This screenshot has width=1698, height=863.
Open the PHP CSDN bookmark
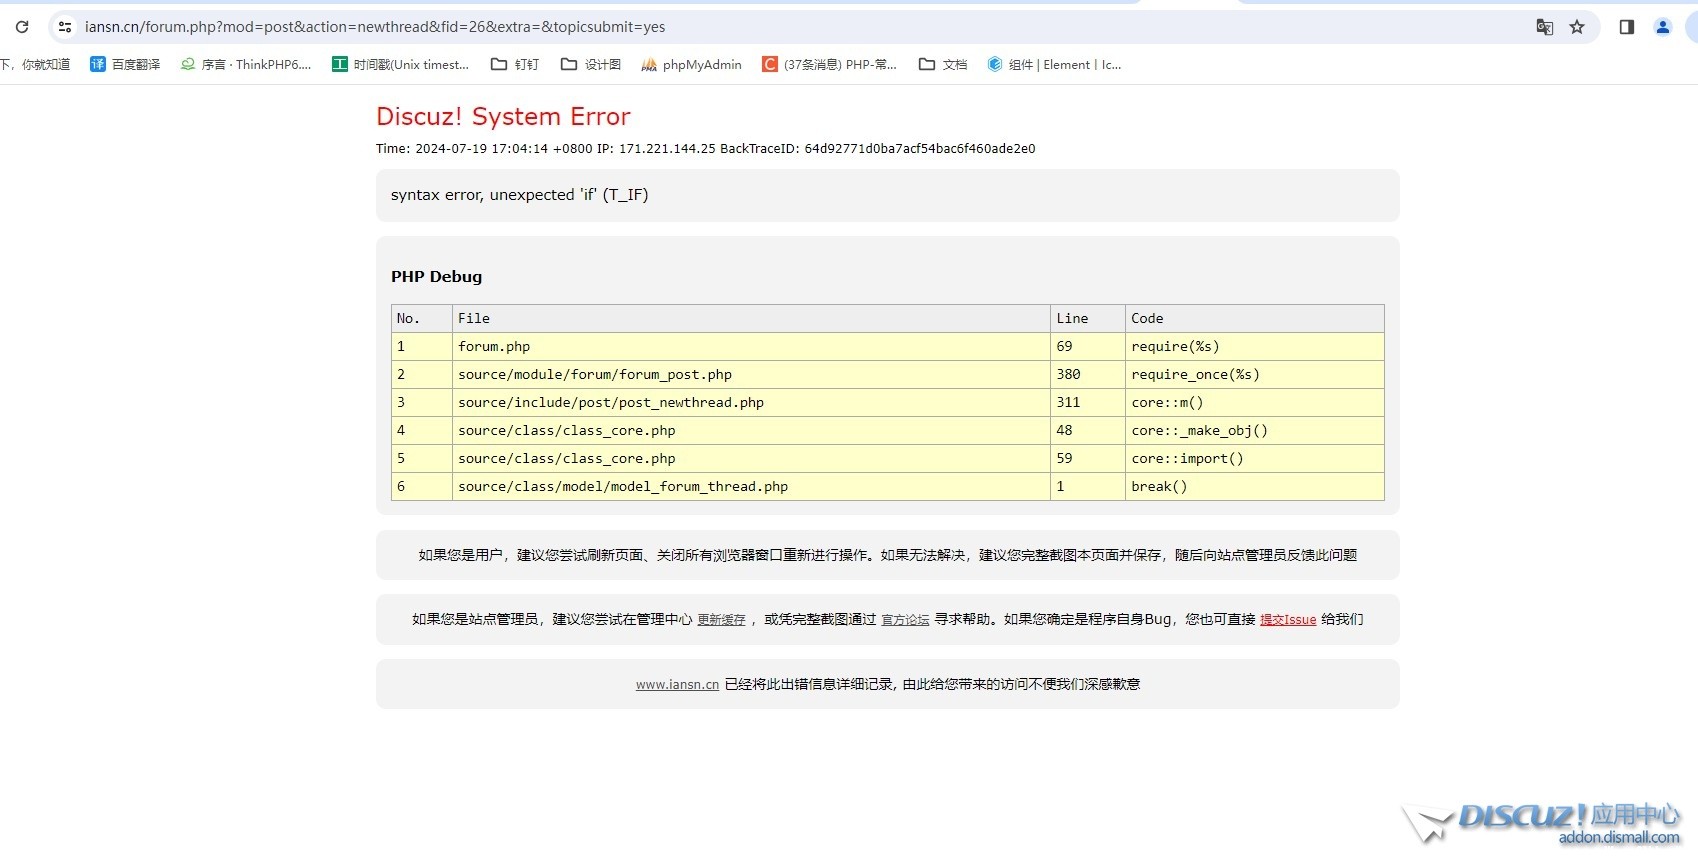click(829, 65)
